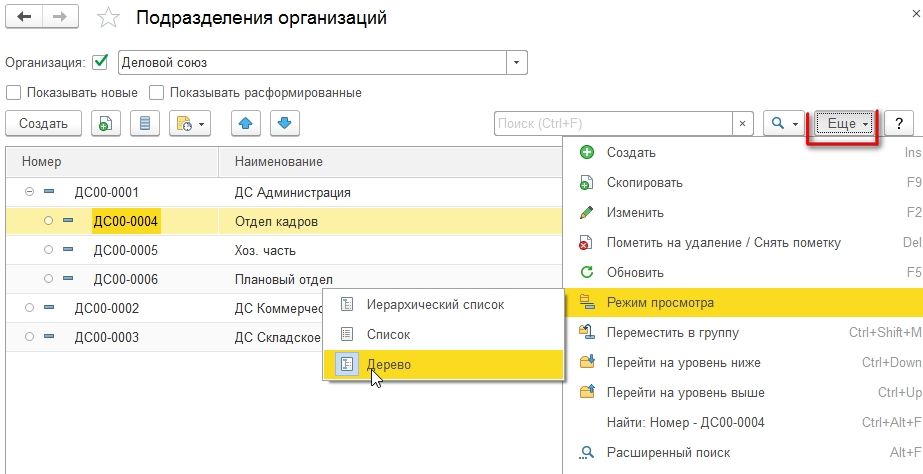Click the forward navigation arrow
This screenshot has height=474, width=923.
tap(61, 18)
